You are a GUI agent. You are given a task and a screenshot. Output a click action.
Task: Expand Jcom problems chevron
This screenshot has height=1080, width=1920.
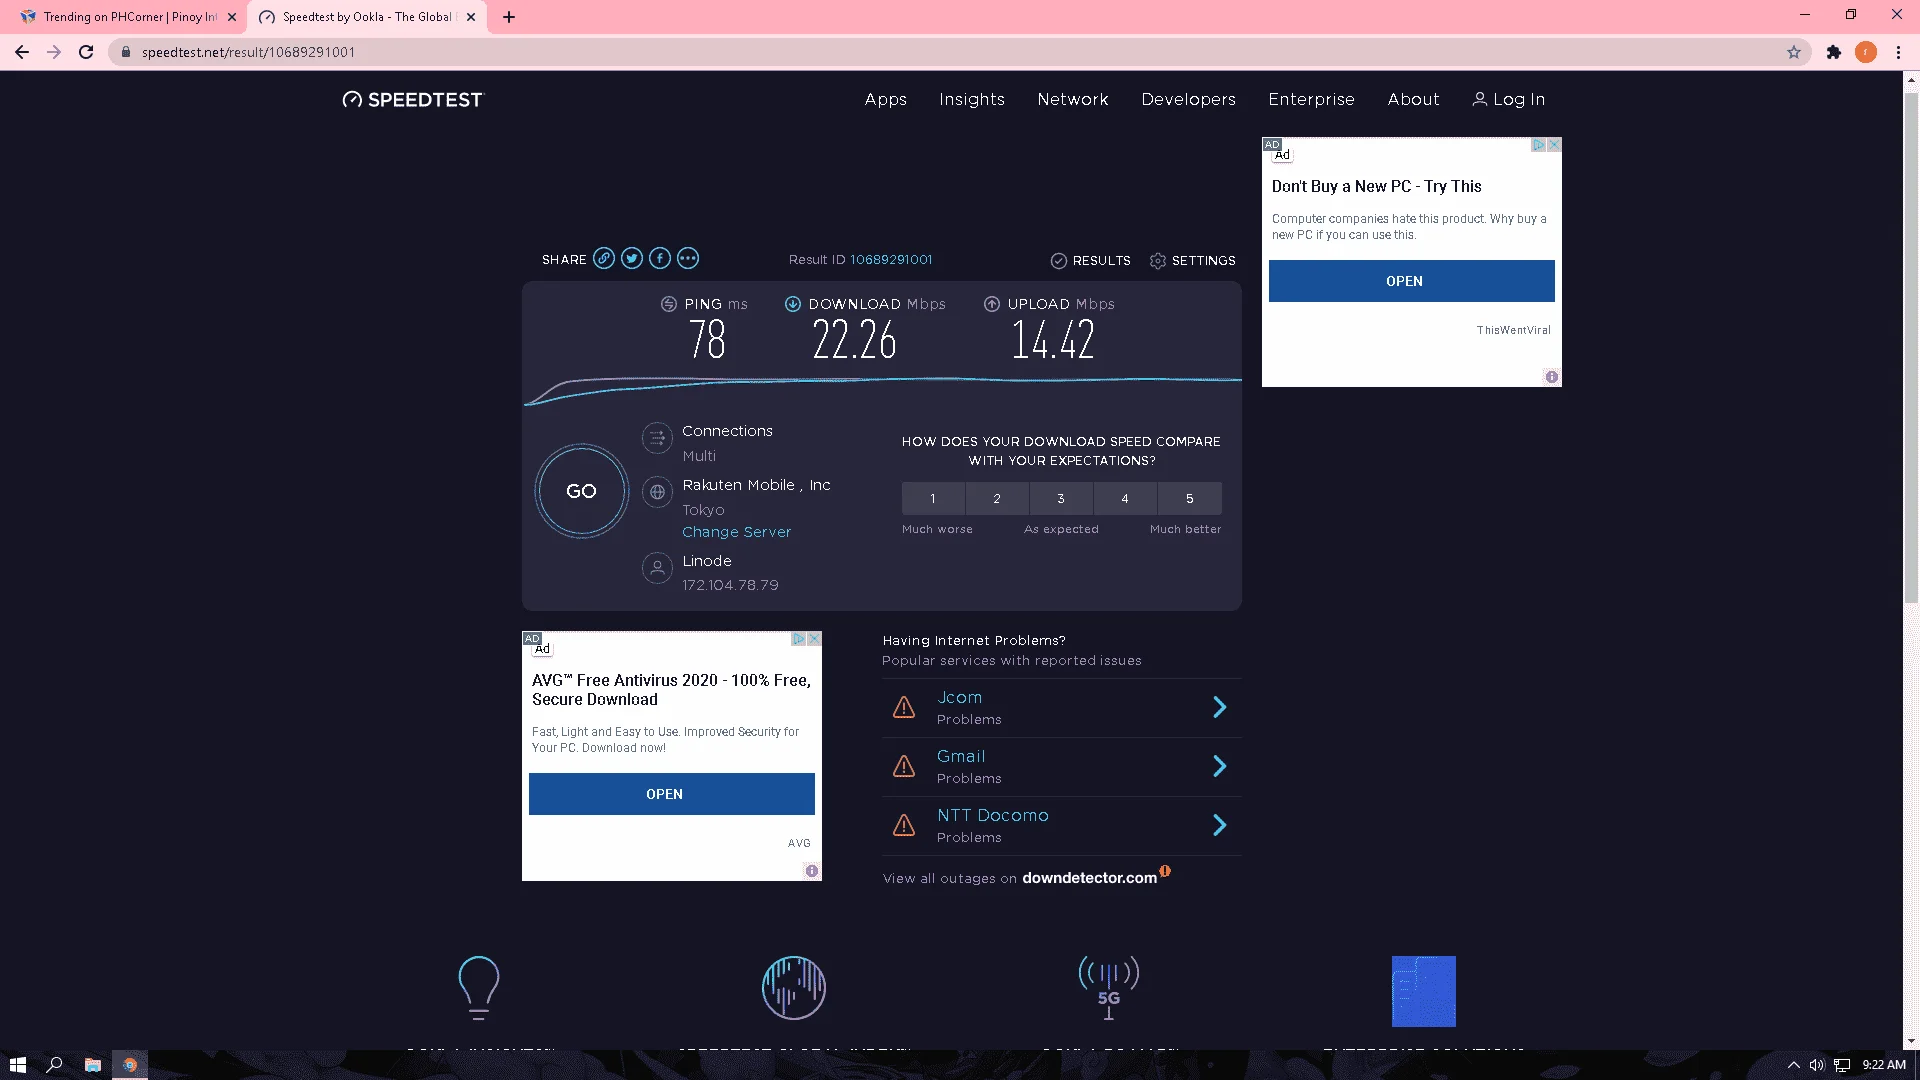click(1220, 708)
